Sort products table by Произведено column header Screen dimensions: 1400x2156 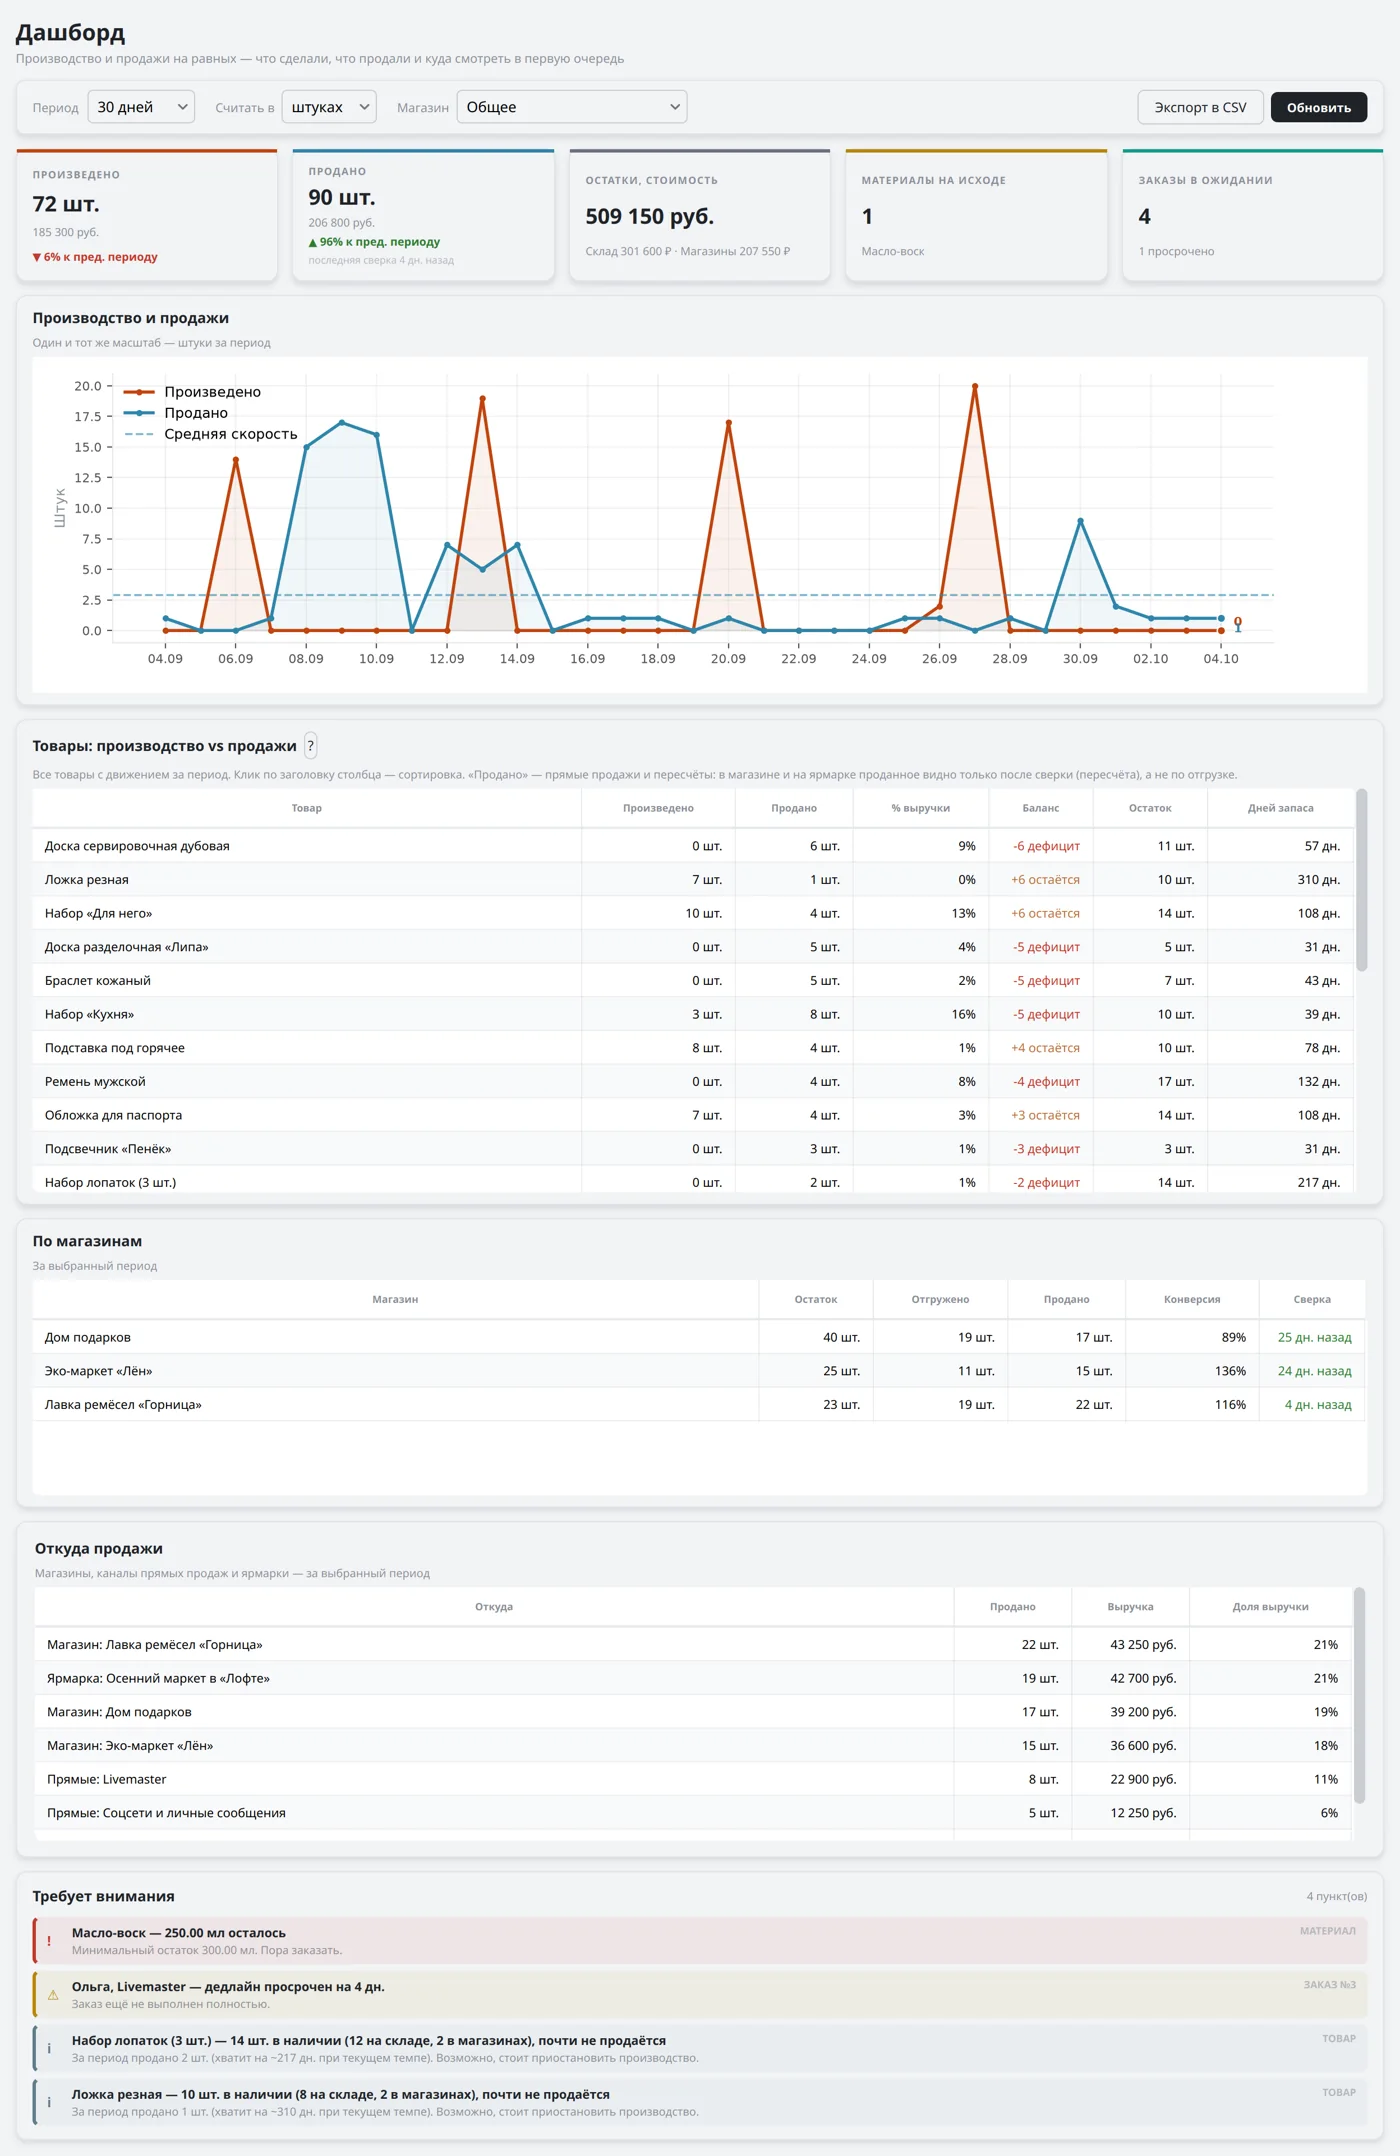pos(658,808)
